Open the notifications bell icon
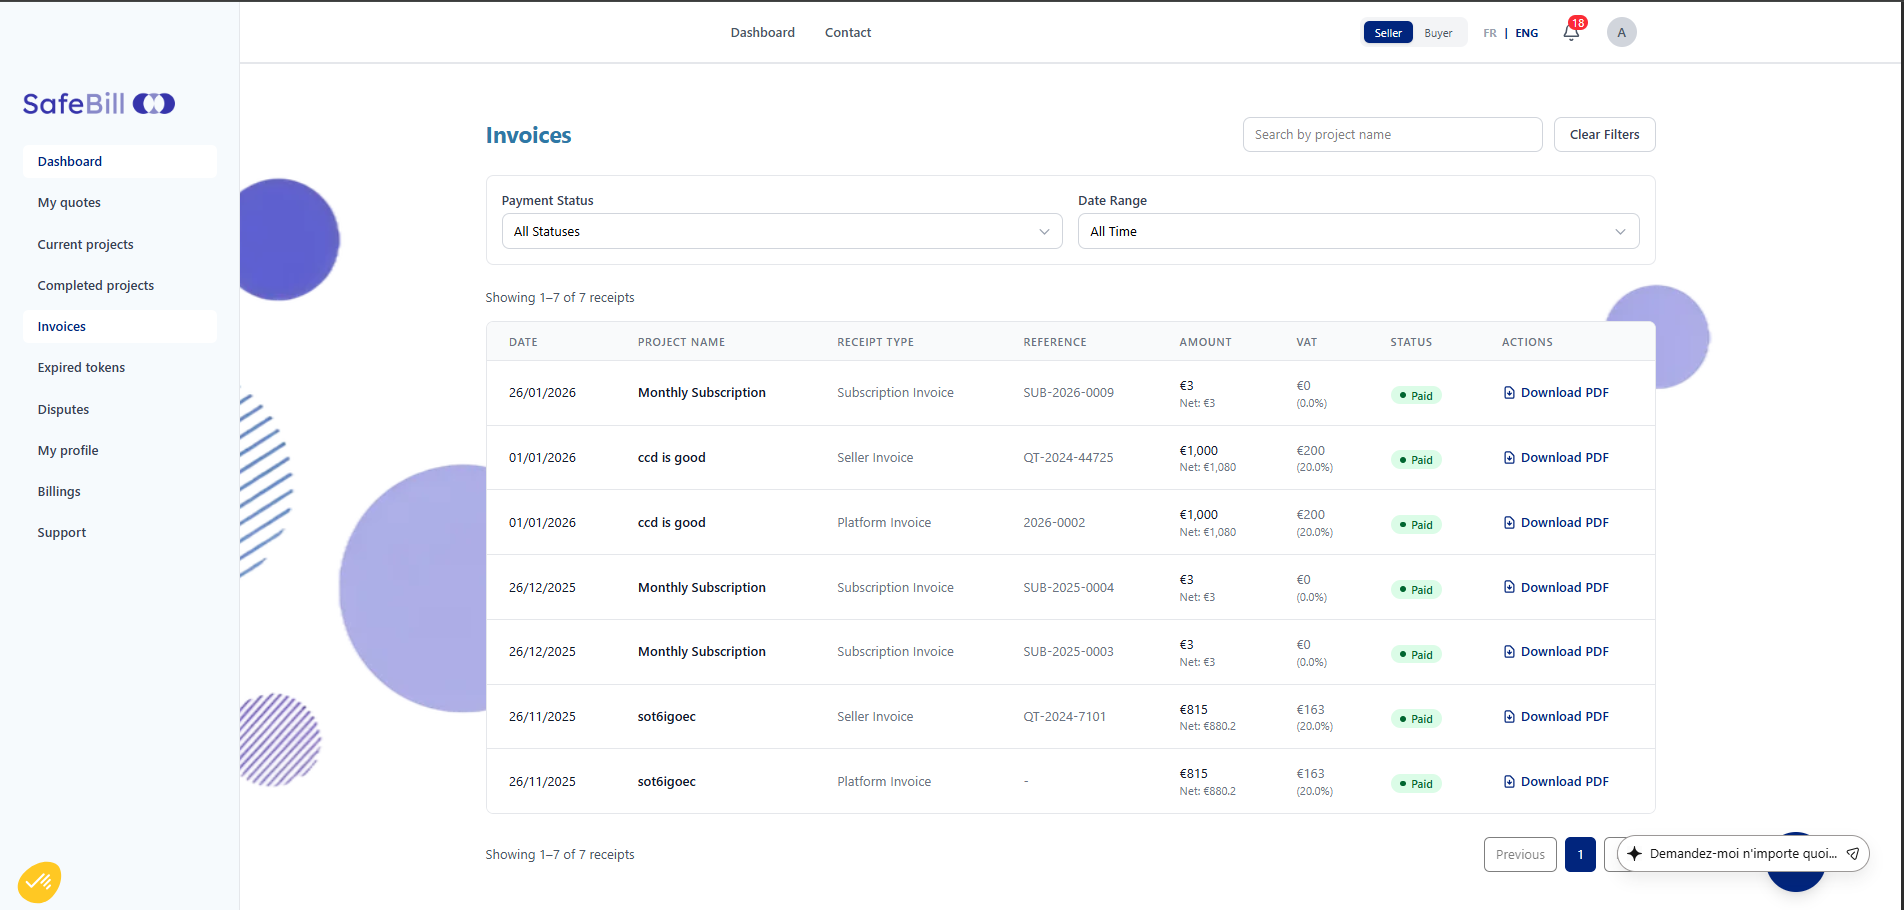Image resolution: width=1904 pixels, height=910 pixels. (1571, 33)
